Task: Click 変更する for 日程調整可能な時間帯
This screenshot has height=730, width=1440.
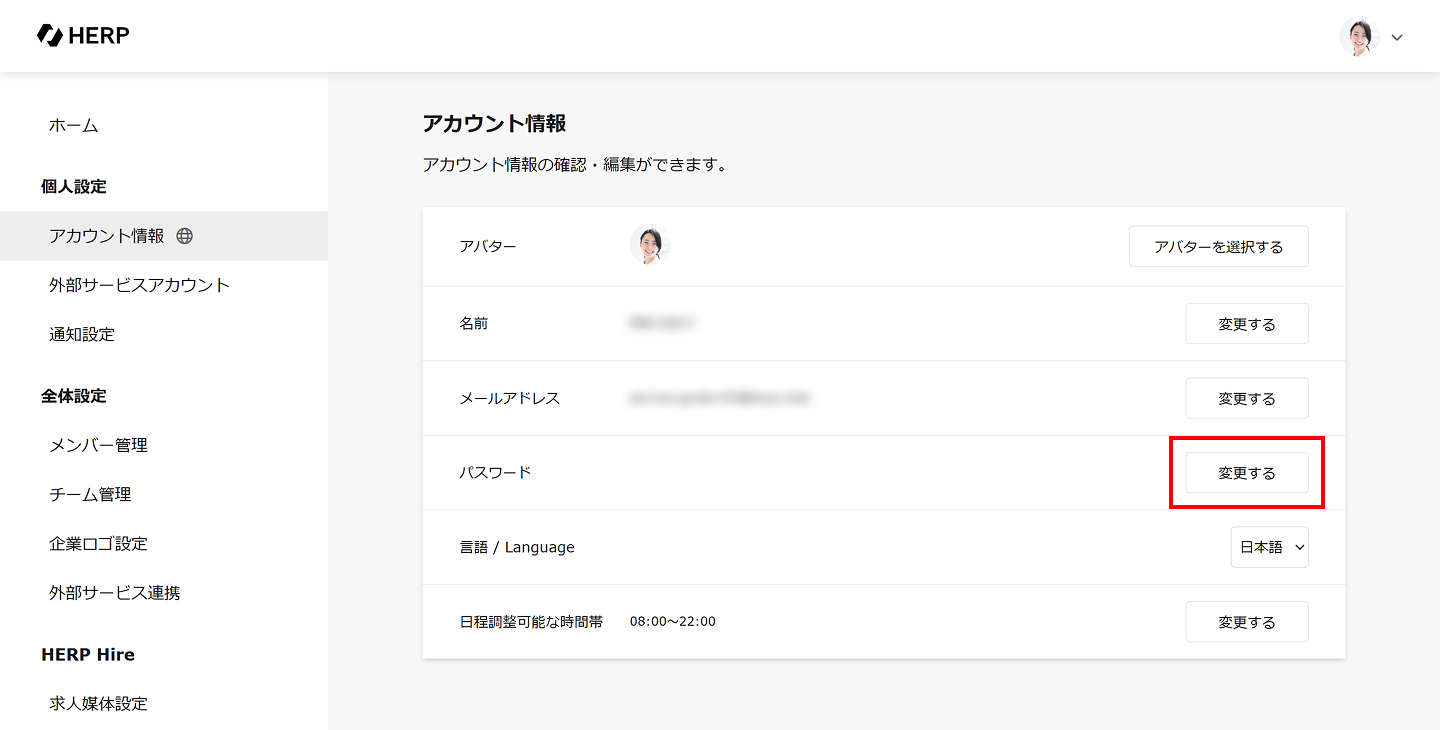Action: click(x=1246, y=622)
